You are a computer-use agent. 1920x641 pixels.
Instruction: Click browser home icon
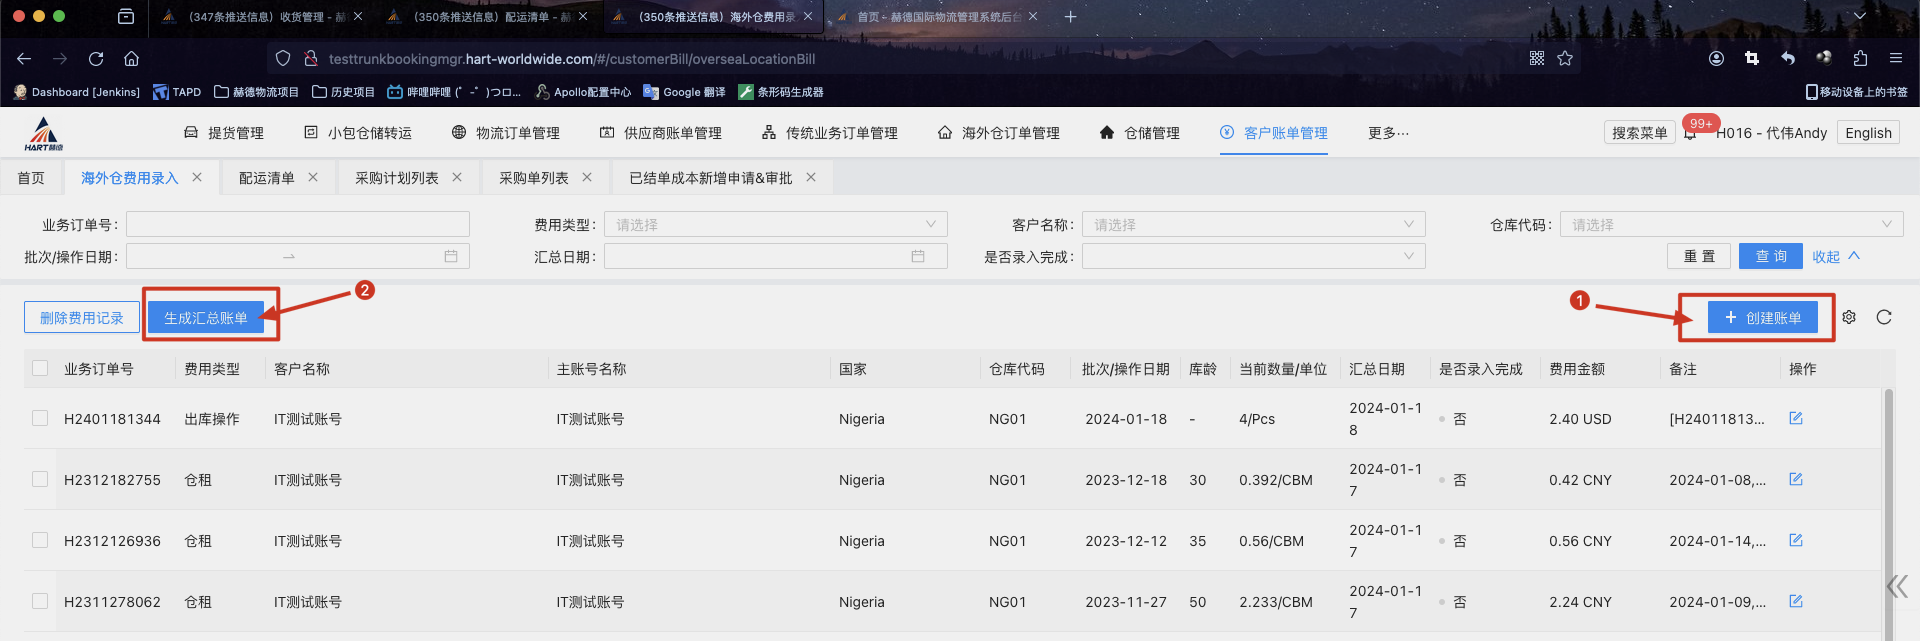pos(131,59)
